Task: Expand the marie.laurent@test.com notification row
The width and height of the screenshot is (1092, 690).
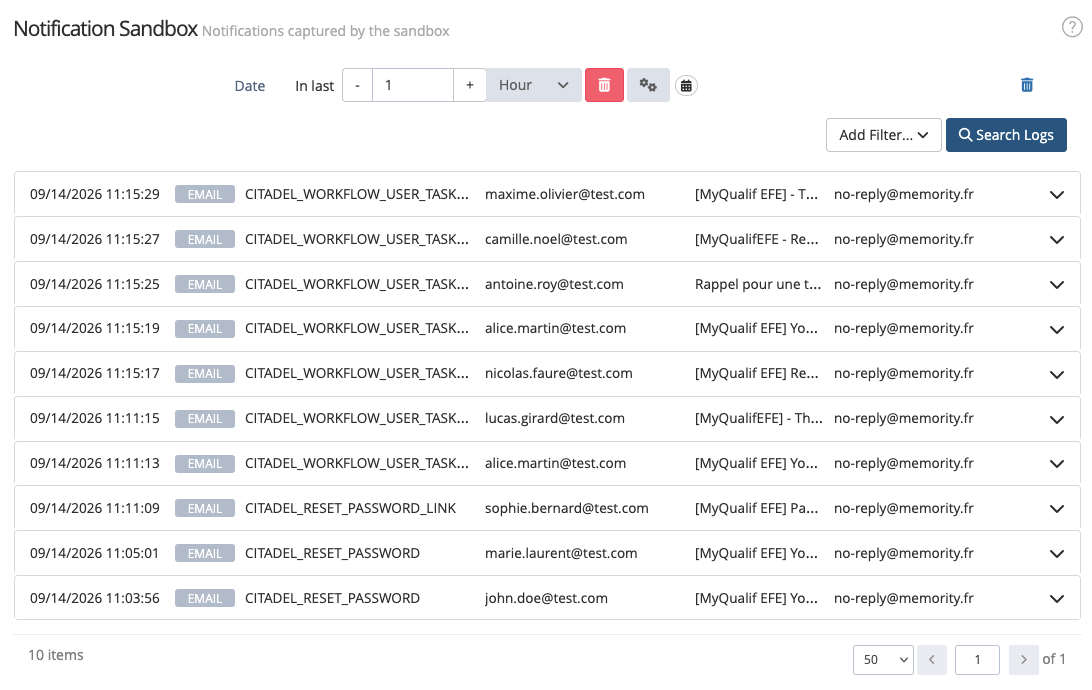Action: point(1056,554)
